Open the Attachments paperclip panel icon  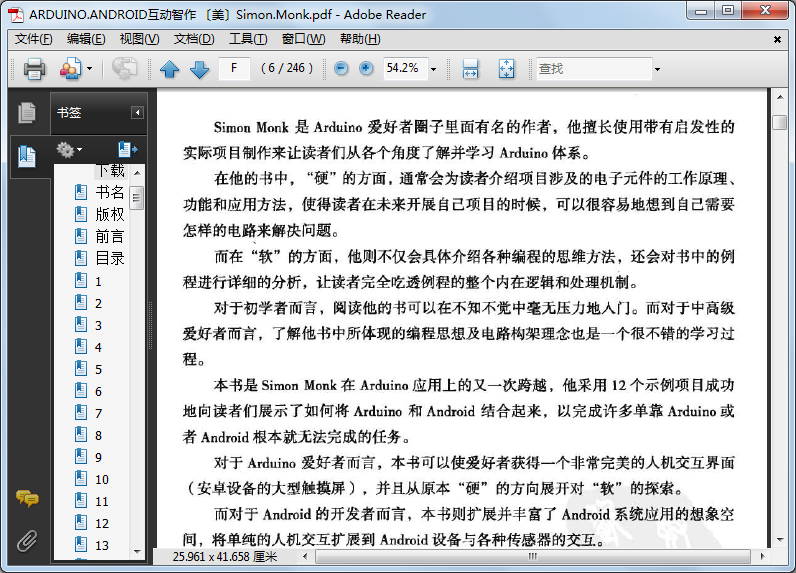point(27,541)
